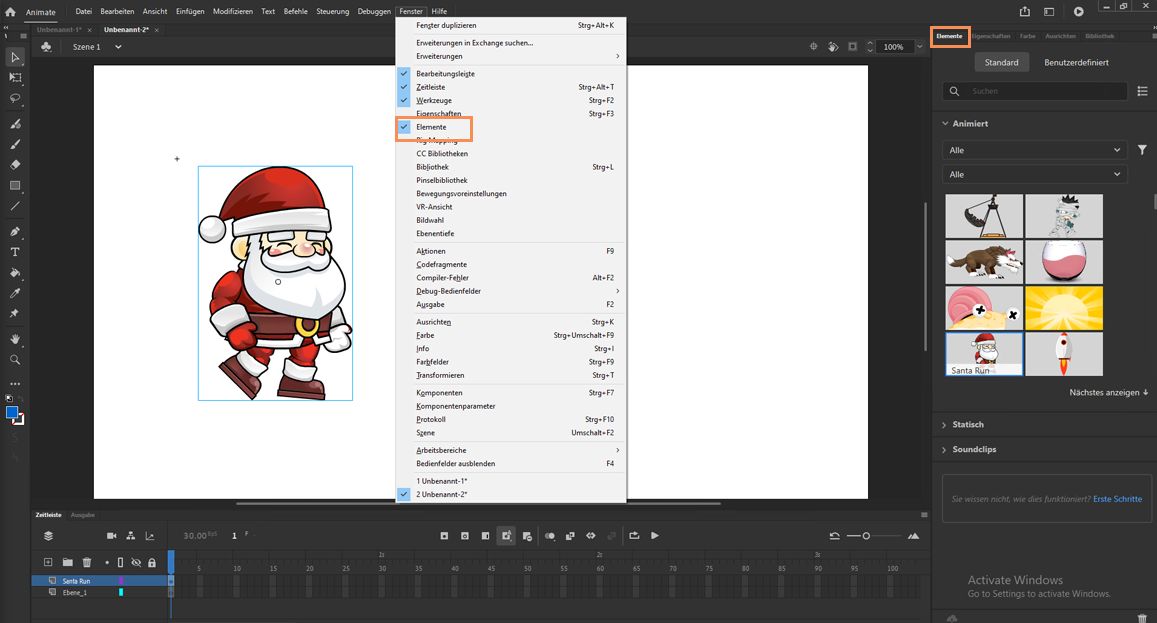Viewport: 1157px width, 623px height.
Task: Select the Eraser tool
Action: tap(15, 165)
